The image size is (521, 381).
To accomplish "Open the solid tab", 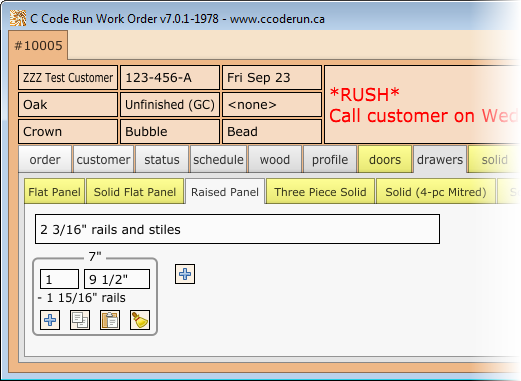I will [494, 159].
